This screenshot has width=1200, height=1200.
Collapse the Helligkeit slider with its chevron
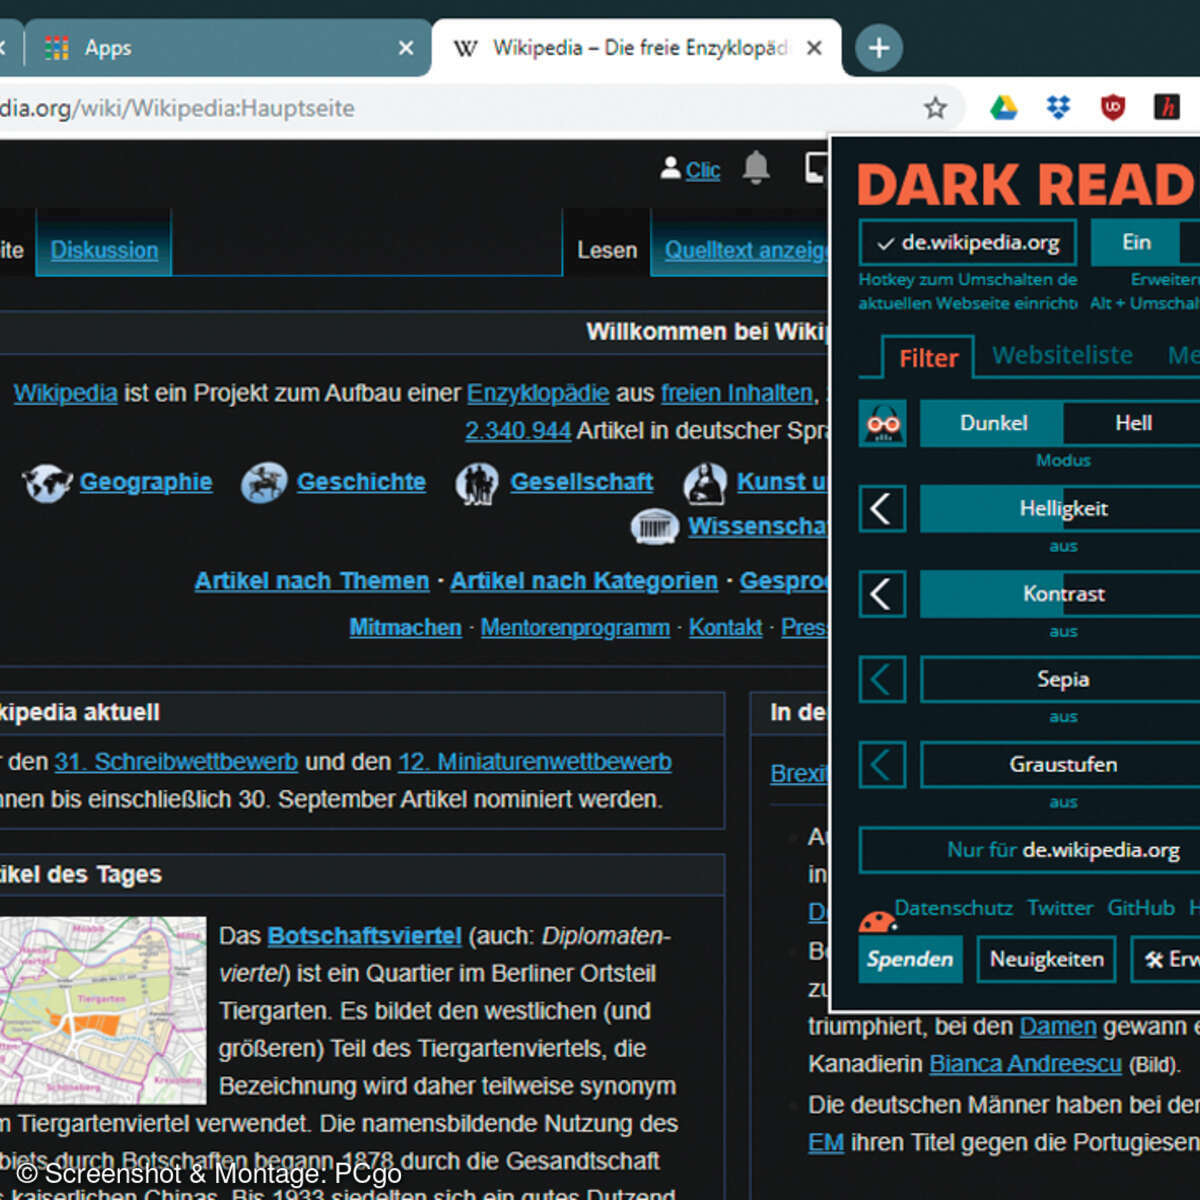(x=882, y=508)
